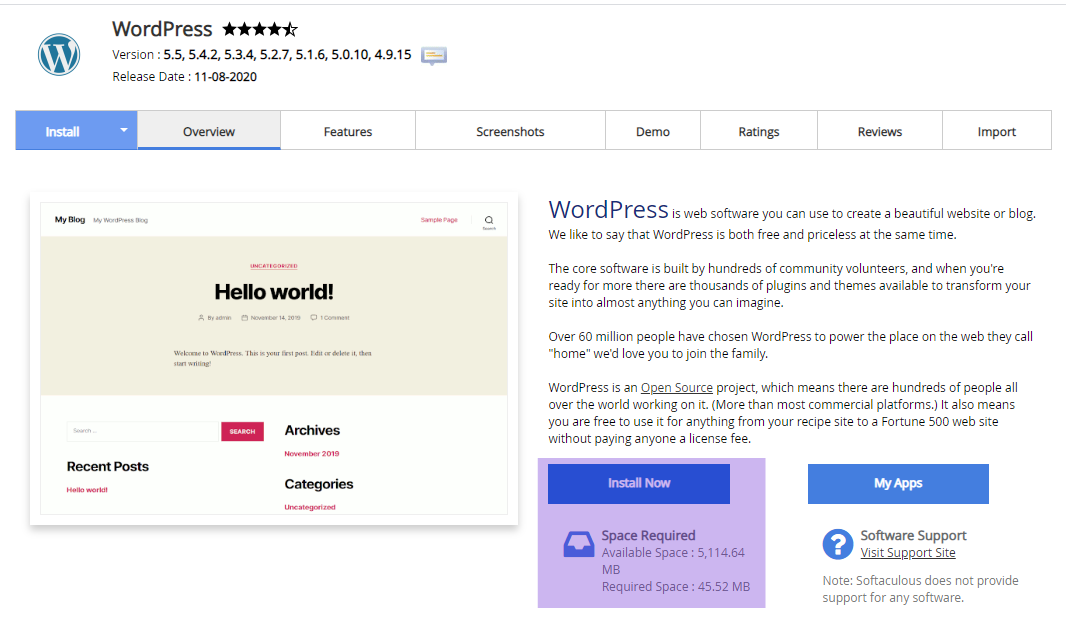Click the 'Hello world!' heading in preview
Viewport: 1066px width, 618px height.
click(274, 292)
